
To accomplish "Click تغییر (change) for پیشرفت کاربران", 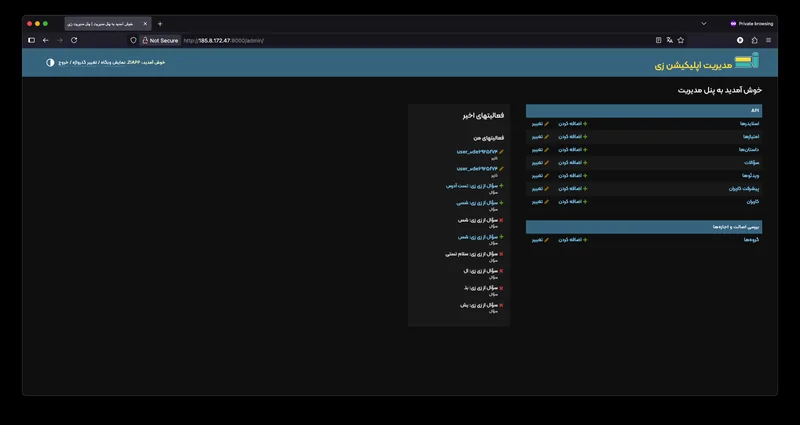I will point(540,189).
